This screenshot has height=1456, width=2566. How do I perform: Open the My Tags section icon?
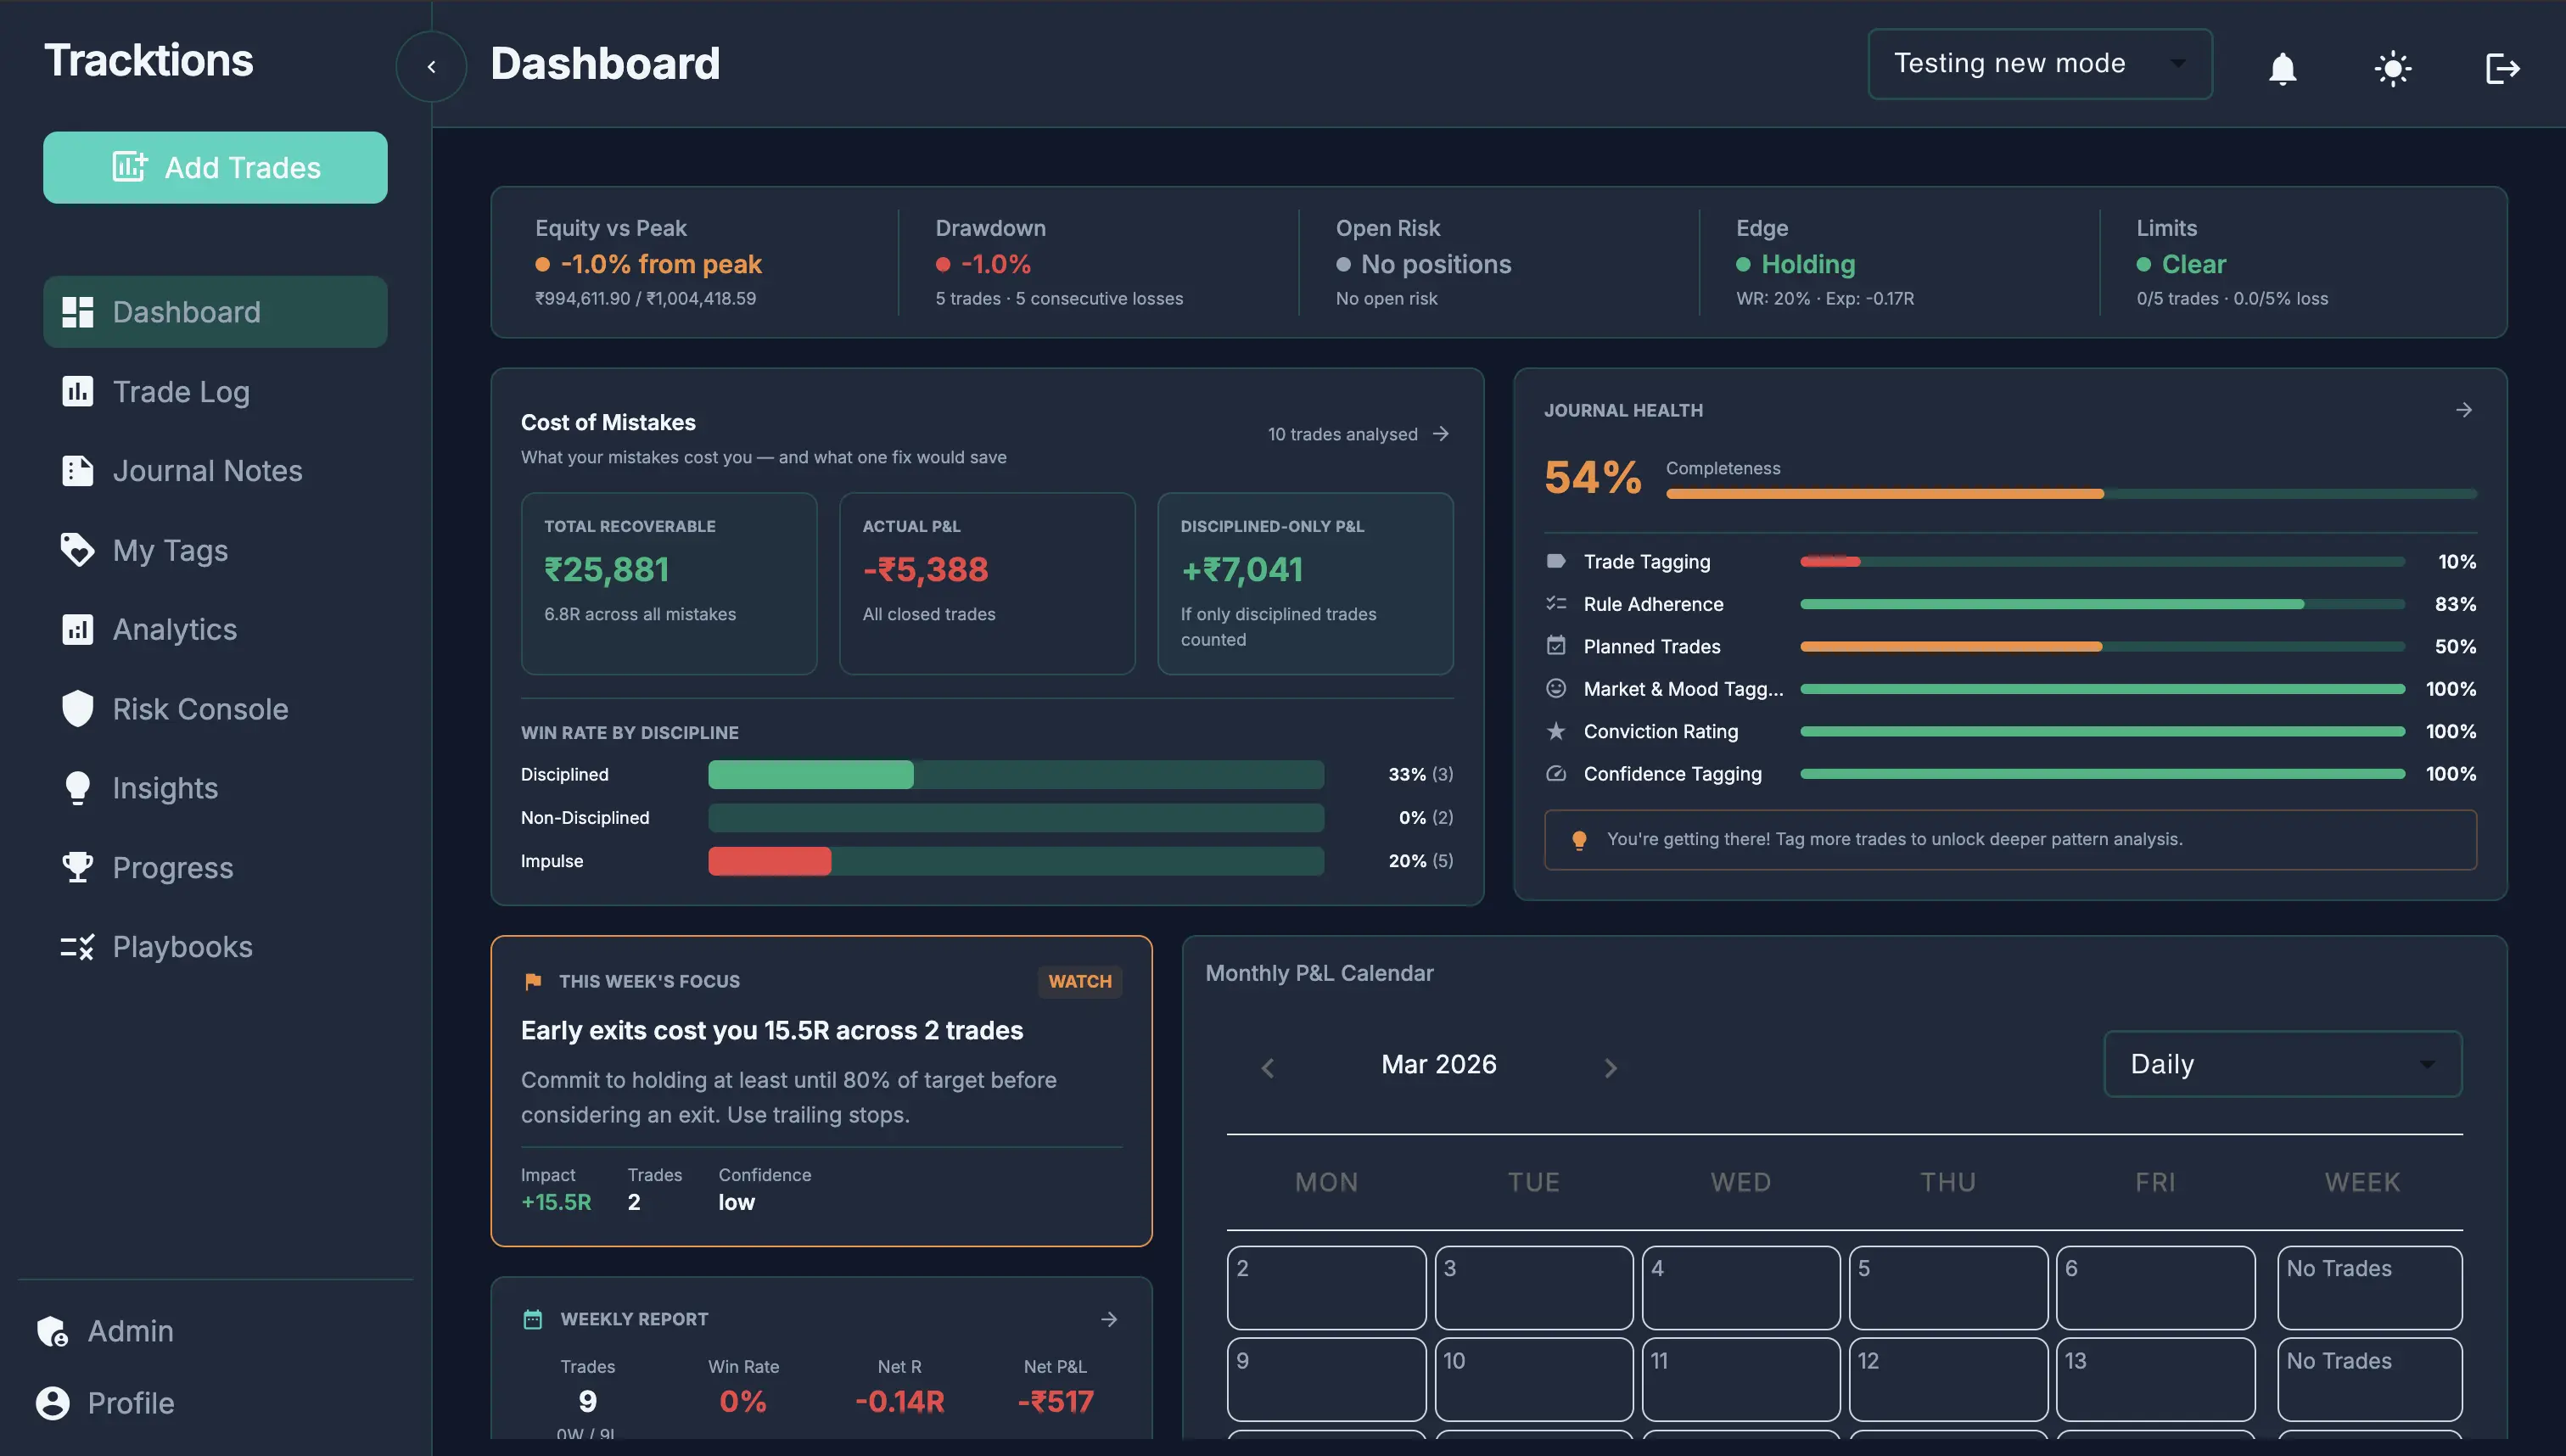(79, 550)
